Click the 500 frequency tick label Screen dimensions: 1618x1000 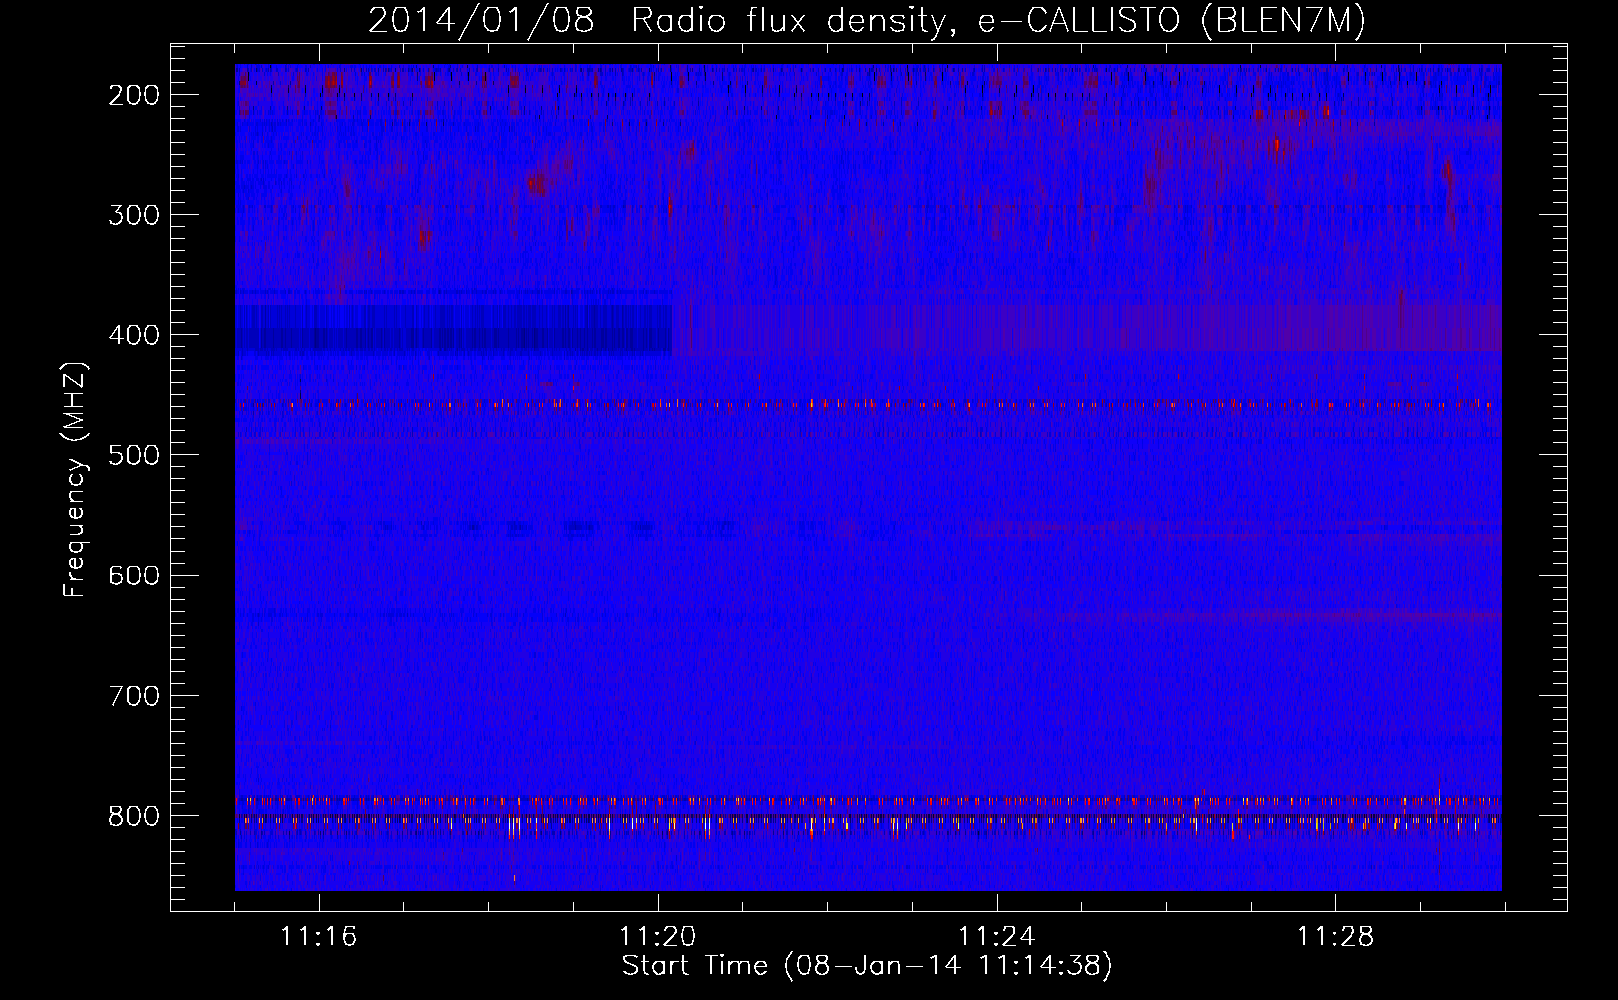pyautogui.click(x=134, y=455)
